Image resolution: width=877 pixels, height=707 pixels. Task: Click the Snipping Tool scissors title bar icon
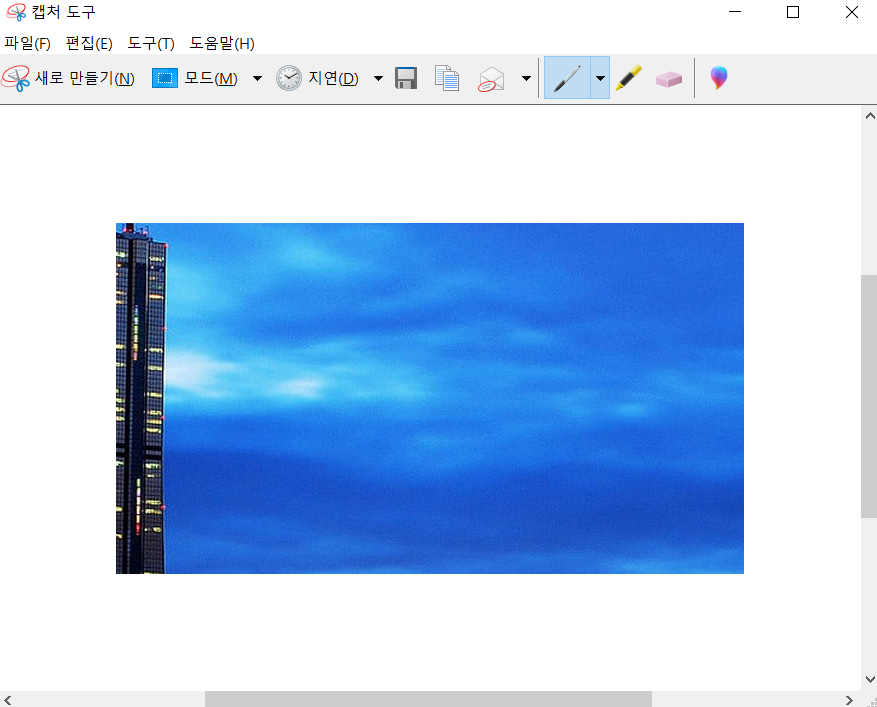click(x=16, y=12)
